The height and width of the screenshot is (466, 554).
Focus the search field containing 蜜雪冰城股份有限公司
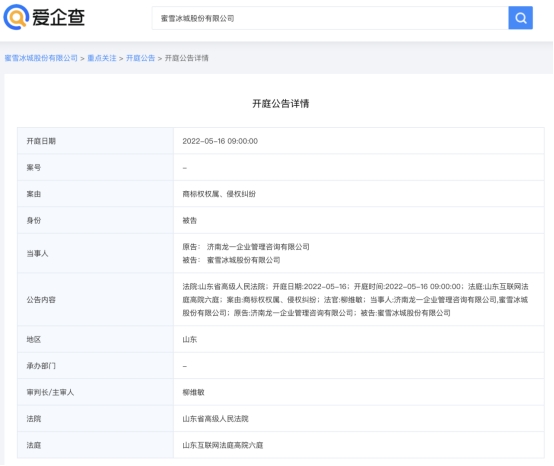pyautogui.click(x=330, y=18)
